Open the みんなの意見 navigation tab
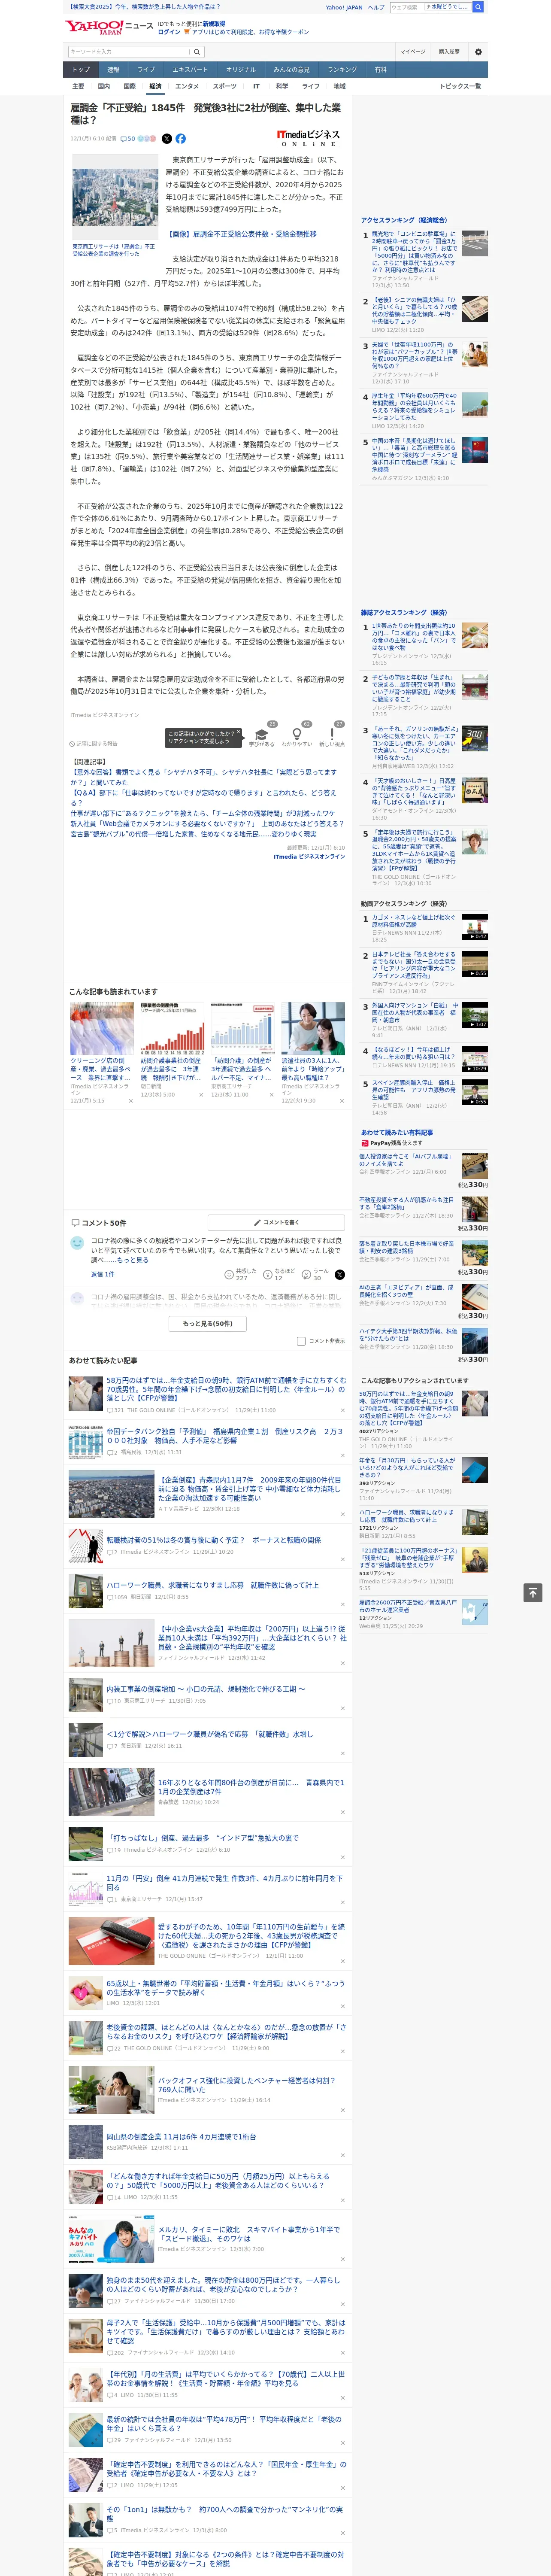The width and height of the screenshot is (551, 2576). coord(292,70)
